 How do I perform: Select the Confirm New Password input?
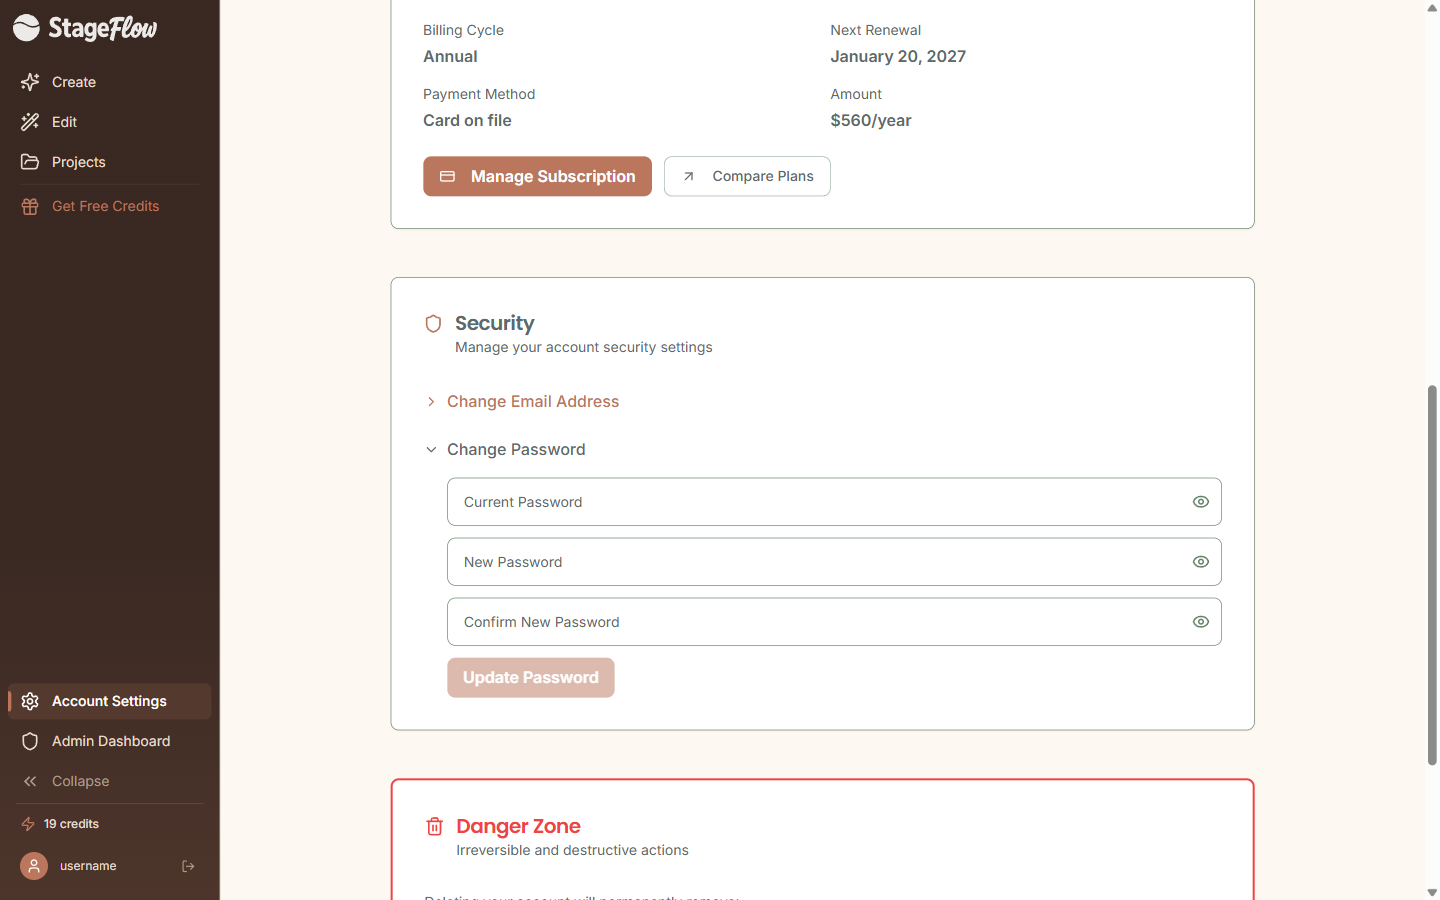(x=834, y=622)
